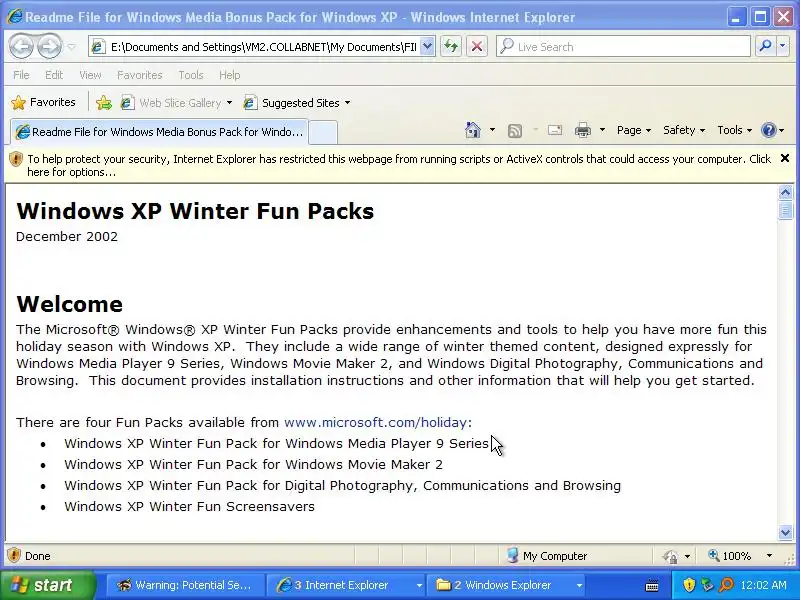This screenshot has width=800, height=600.
Task: Expand Home button dropdown arrow
Action: coord(492,130)
